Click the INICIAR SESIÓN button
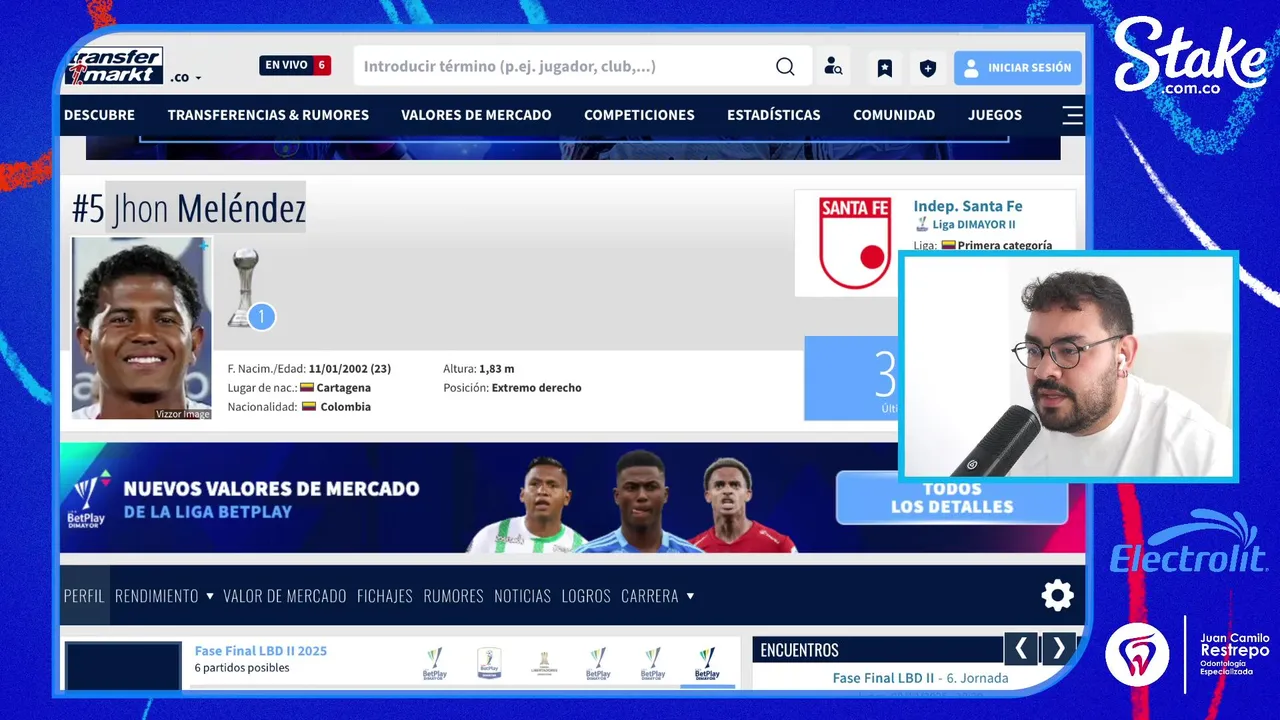 tap(1018, 68)
